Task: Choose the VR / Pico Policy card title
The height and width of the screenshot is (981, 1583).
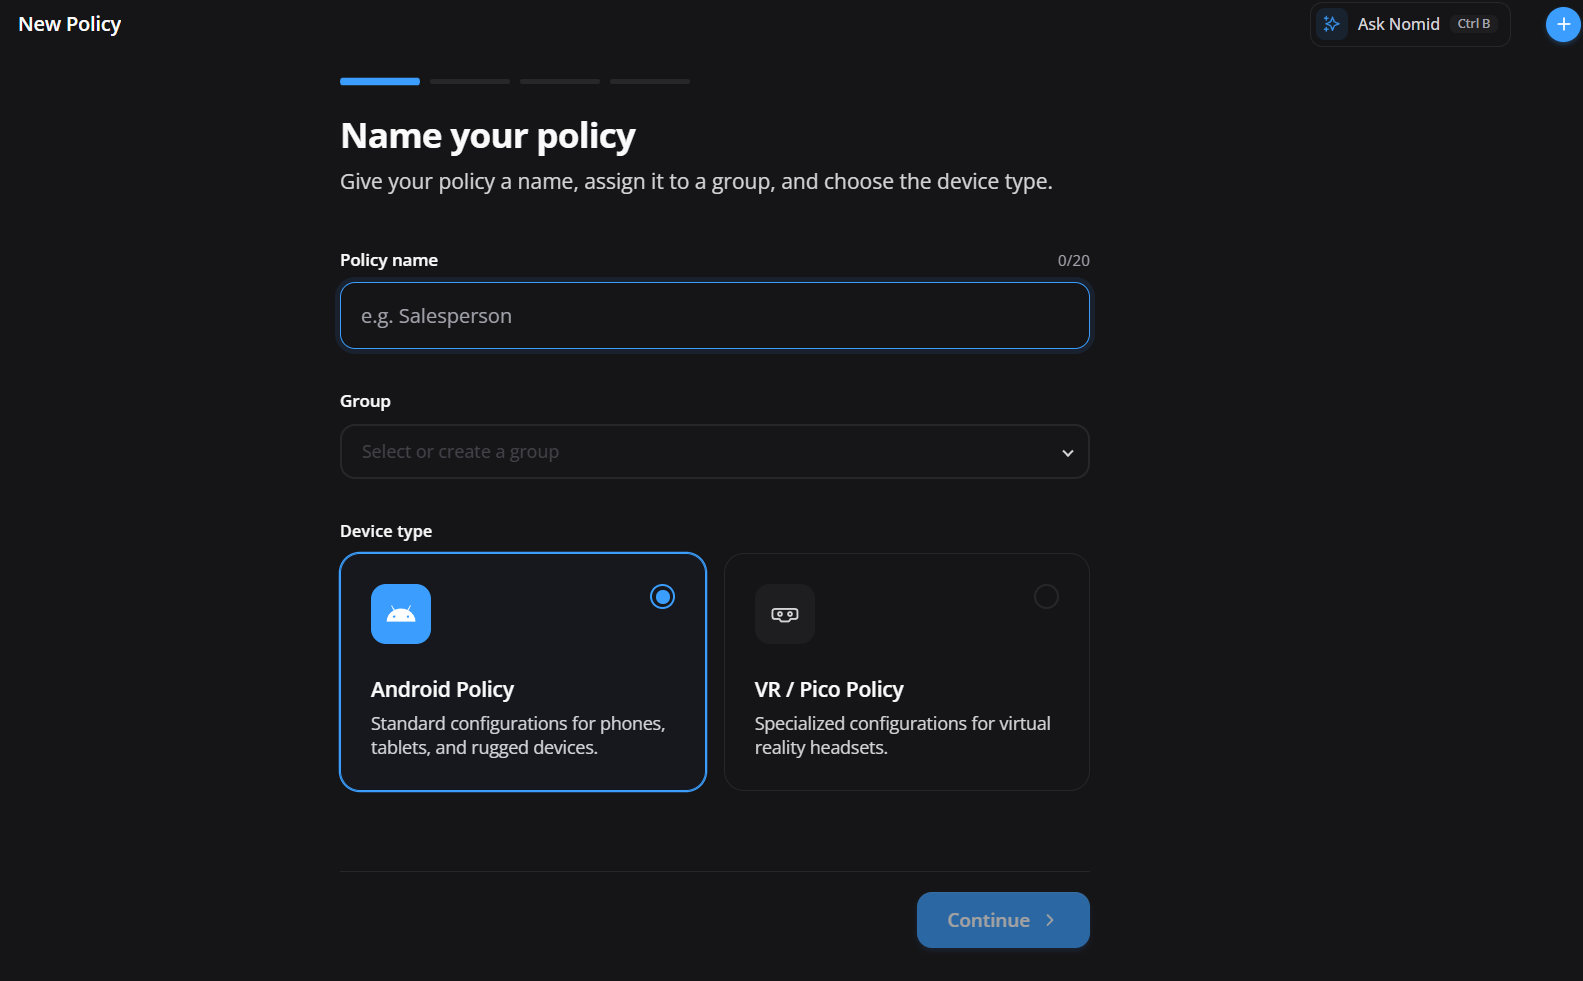Action: [x=829, y=690]
